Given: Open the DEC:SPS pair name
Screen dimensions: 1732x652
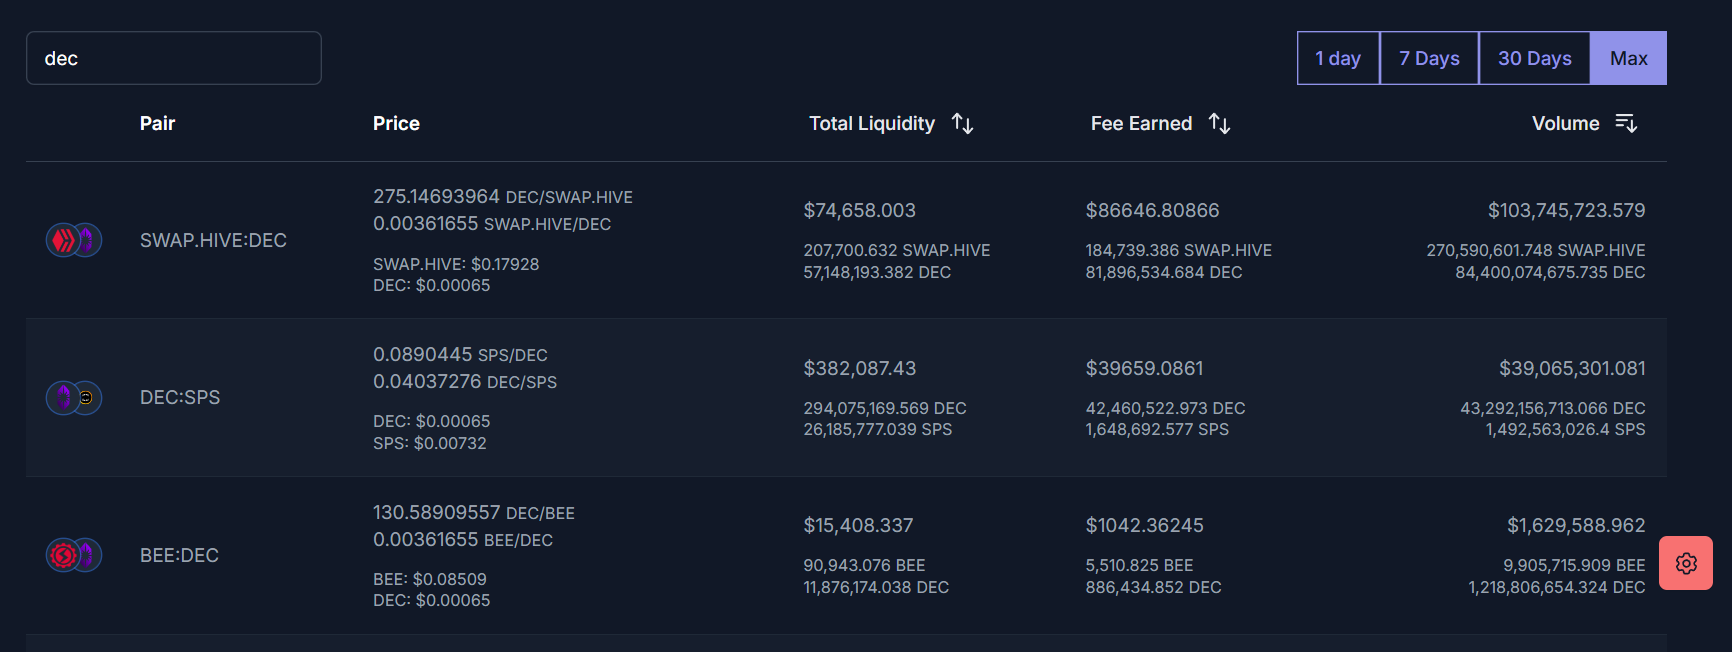Looking at the screenshot, I should (180, 398).
